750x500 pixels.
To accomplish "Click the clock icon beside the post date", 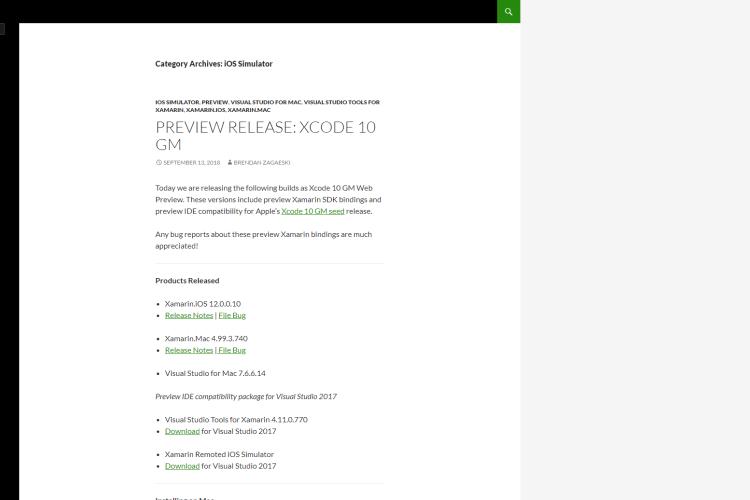I will pos(158,163).
